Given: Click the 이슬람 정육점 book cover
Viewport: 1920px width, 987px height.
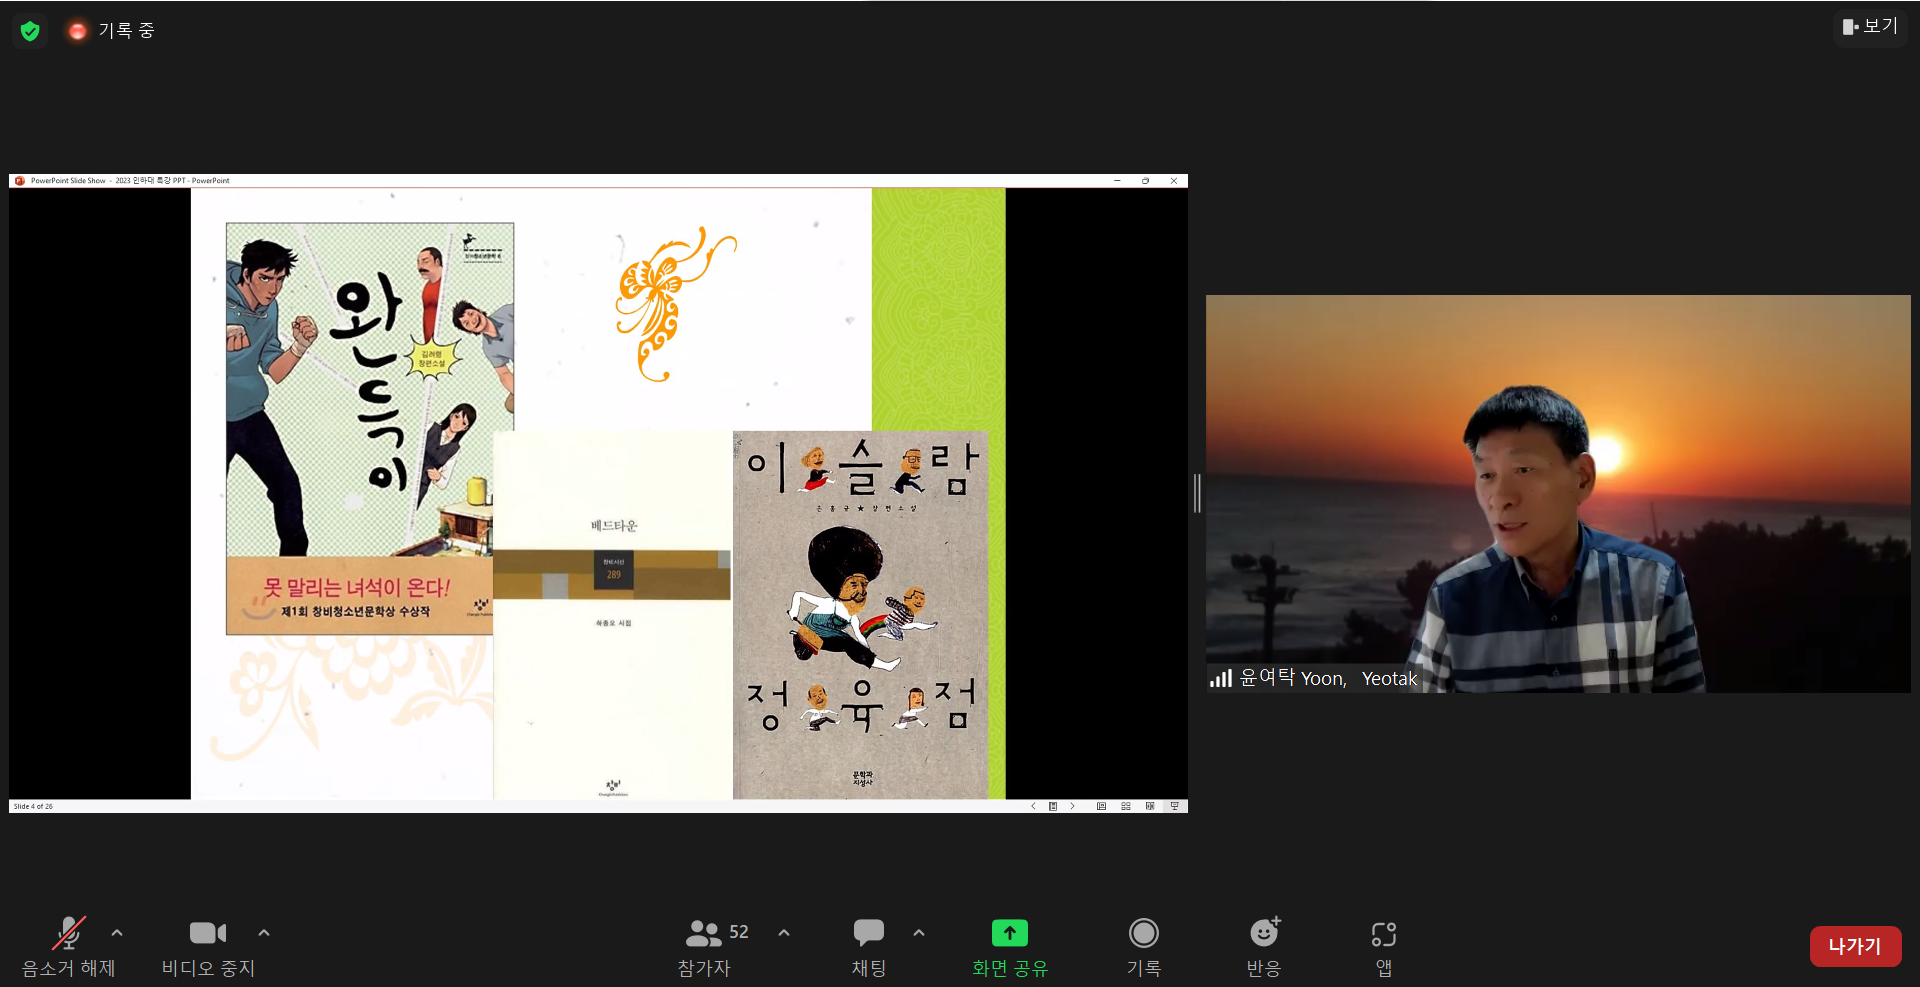Looking at the screenshot, I should pos(861,615).
